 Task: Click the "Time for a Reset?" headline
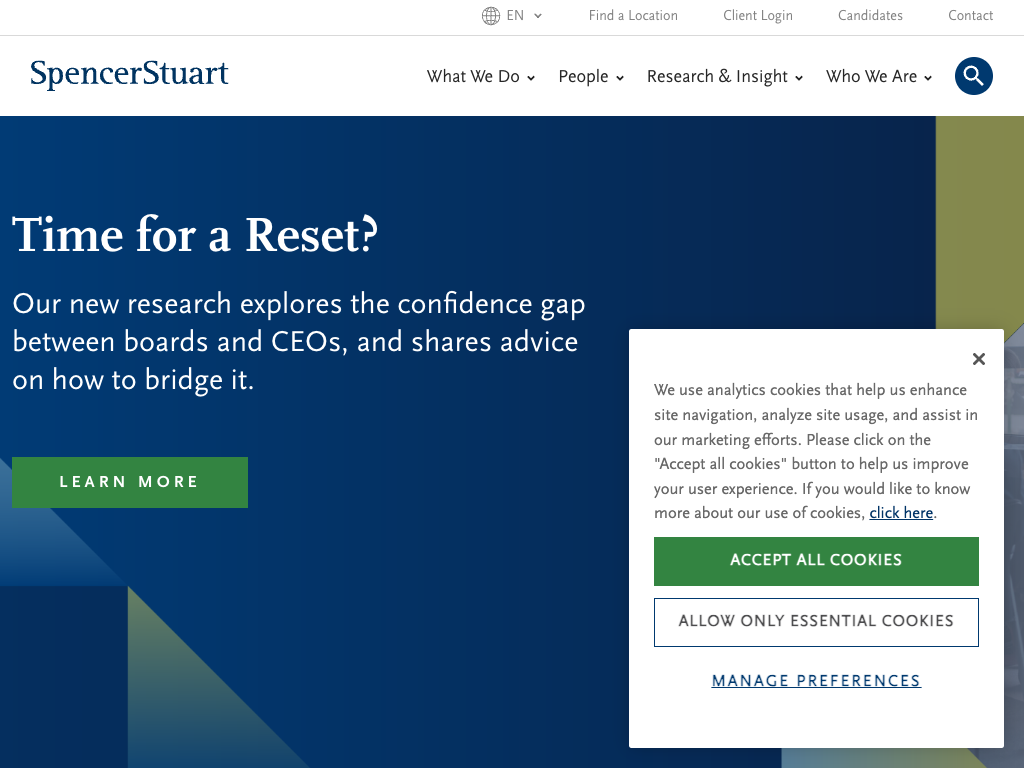[x=196, y=236]
